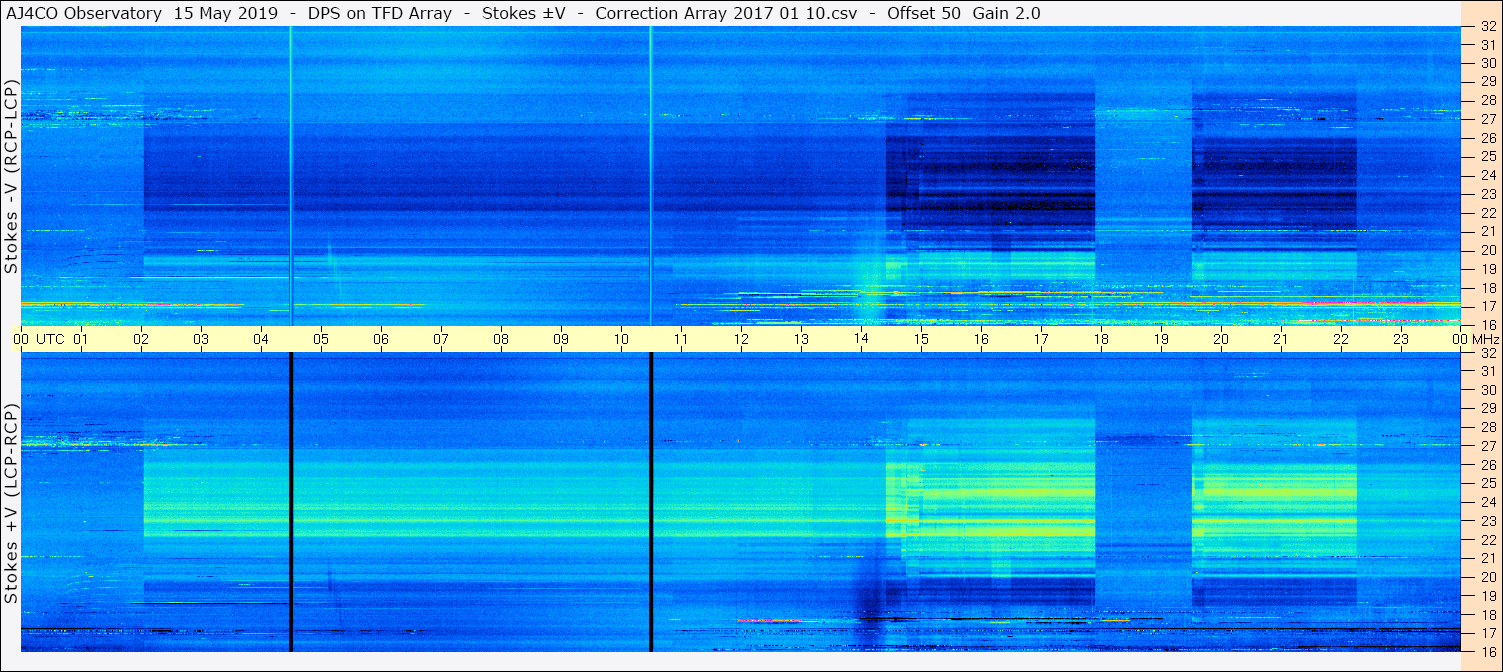Click the 04 hour tick label
This screenshot has height=672, width=1503.
[x=261, y=339]
